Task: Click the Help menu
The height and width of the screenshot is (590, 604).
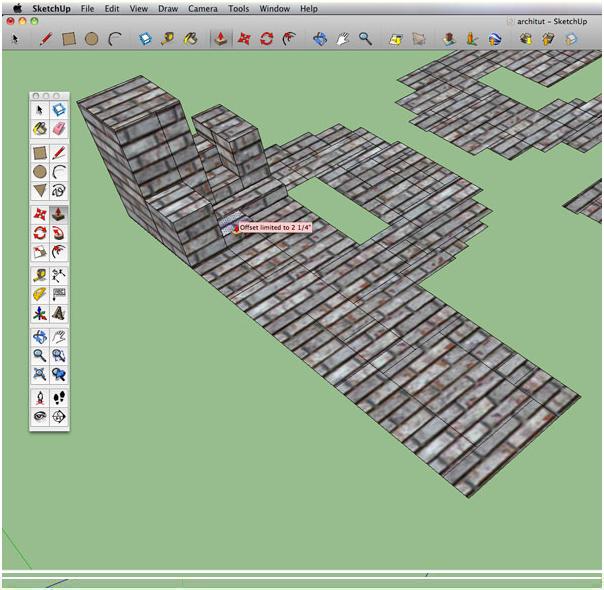Action: coord(309,8)
